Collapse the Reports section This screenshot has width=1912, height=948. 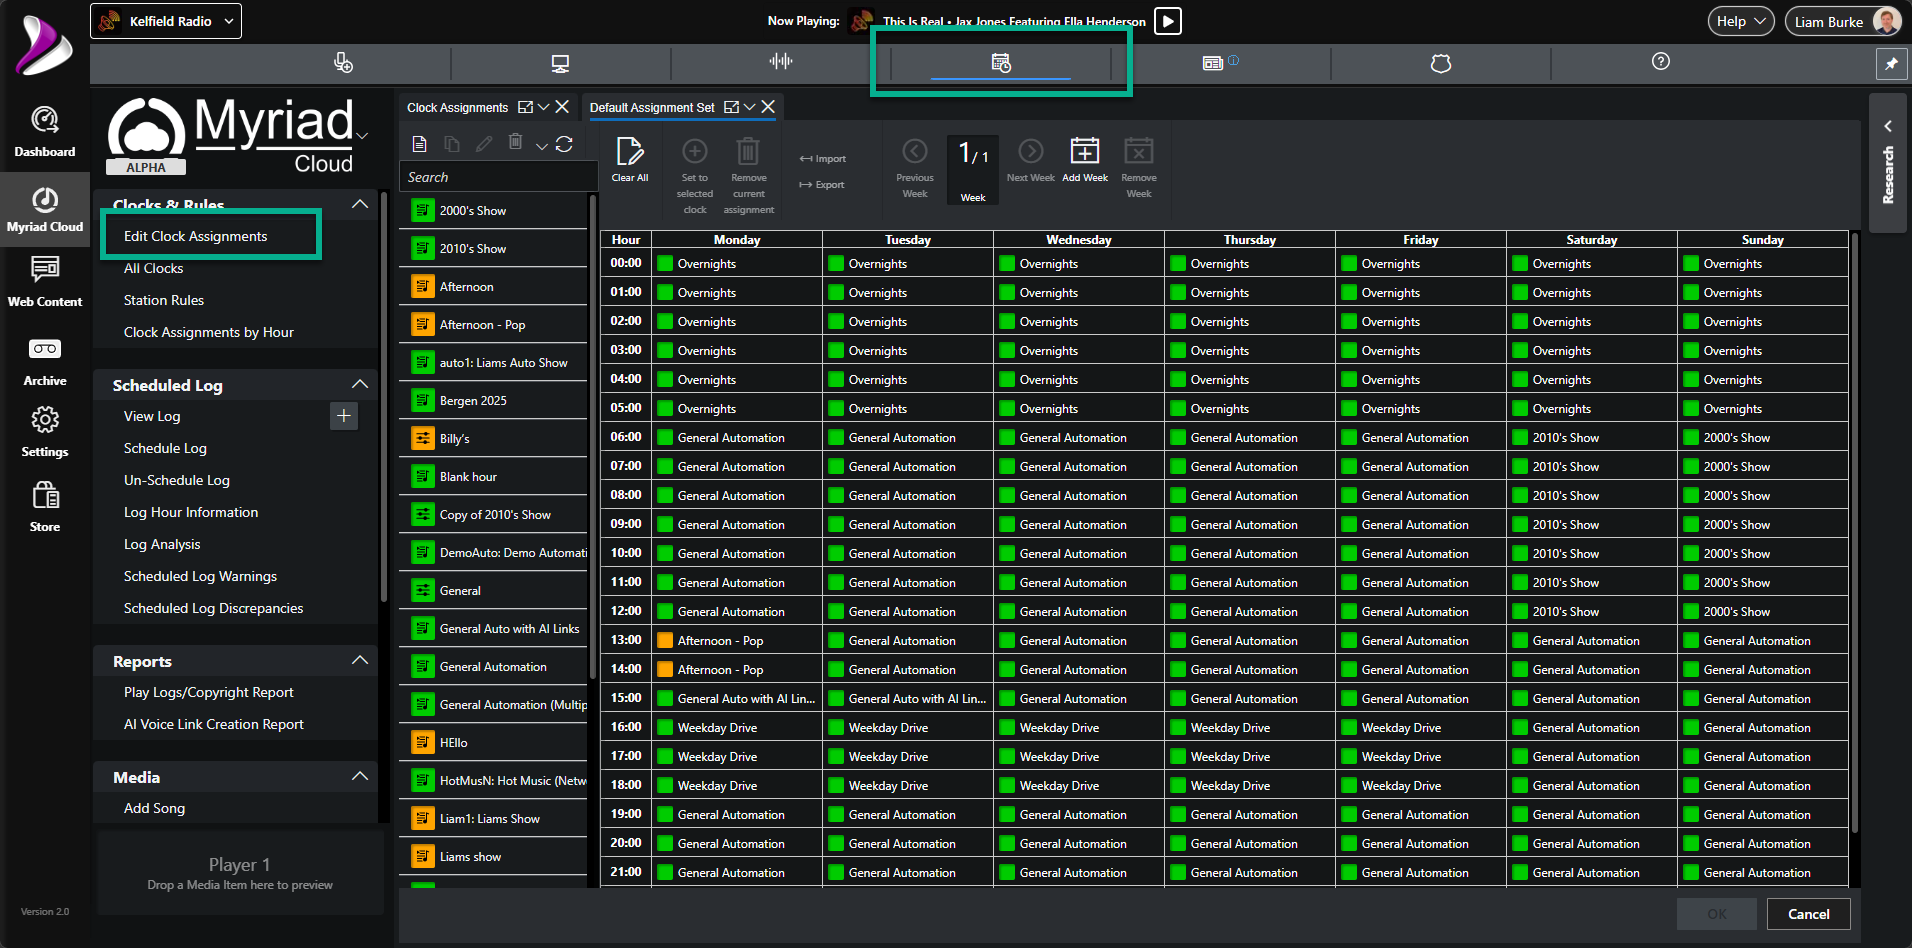[x=360, y=660]
